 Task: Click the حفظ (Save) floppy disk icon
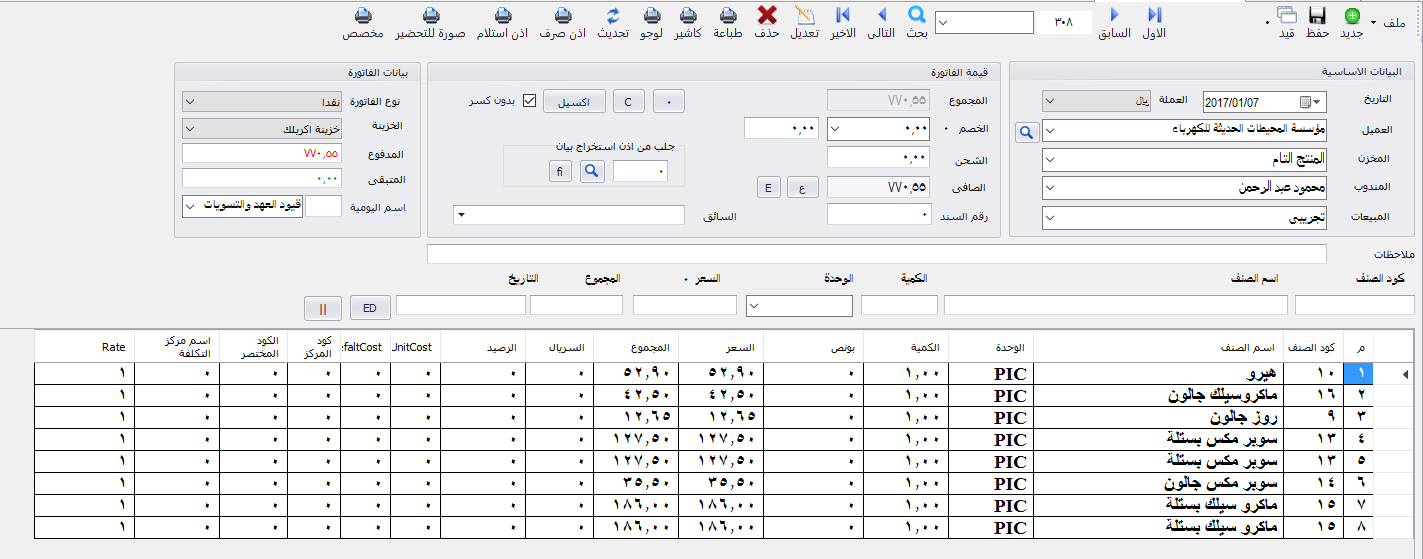point(1317,16)
